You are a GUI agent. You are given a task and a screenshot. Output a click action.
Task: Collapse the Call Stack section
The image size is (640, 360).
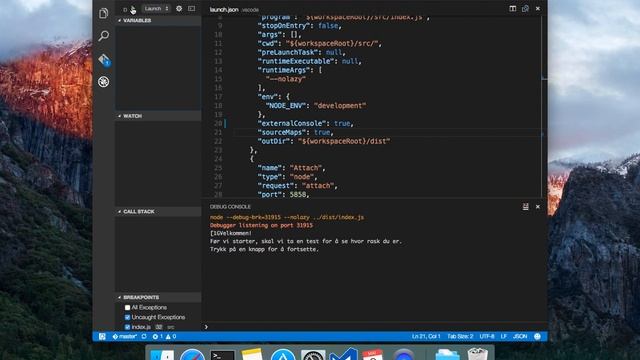point(158,212)
